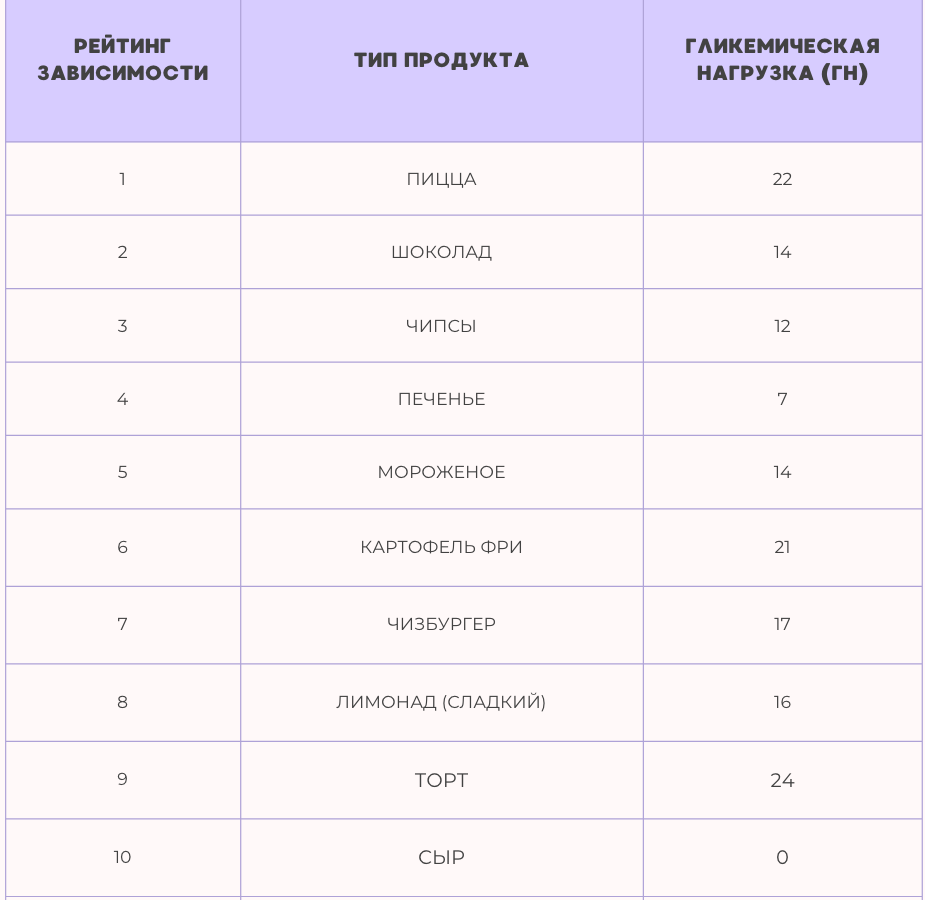Click the 'Чипсы' product cell
The image size is (925, 900).
[x=441, y=326]
